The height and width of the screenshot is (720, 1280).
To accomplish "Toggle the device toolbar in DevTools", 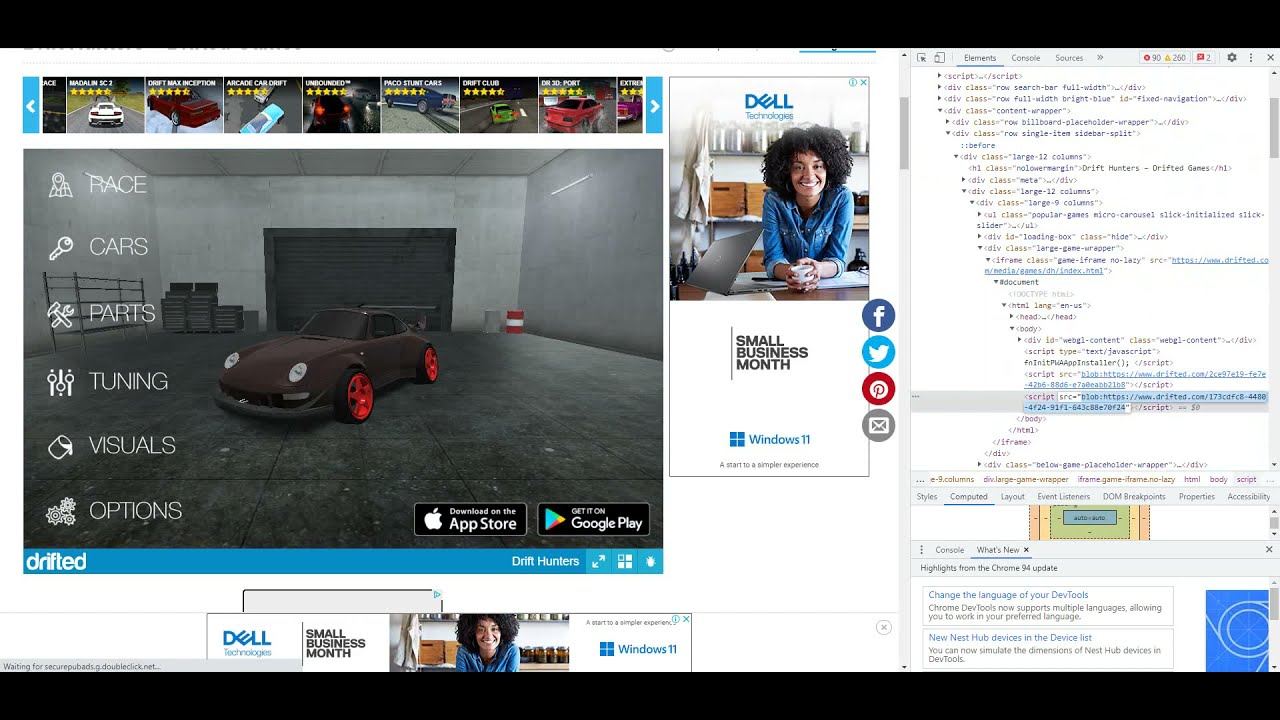I will [939, 58].
